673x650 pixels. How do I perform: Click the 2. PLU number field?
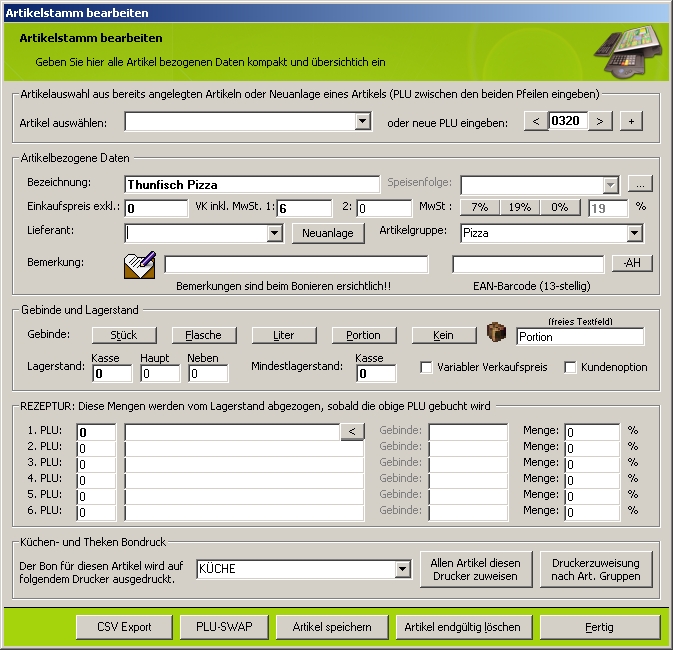click(x=96, y=448)
